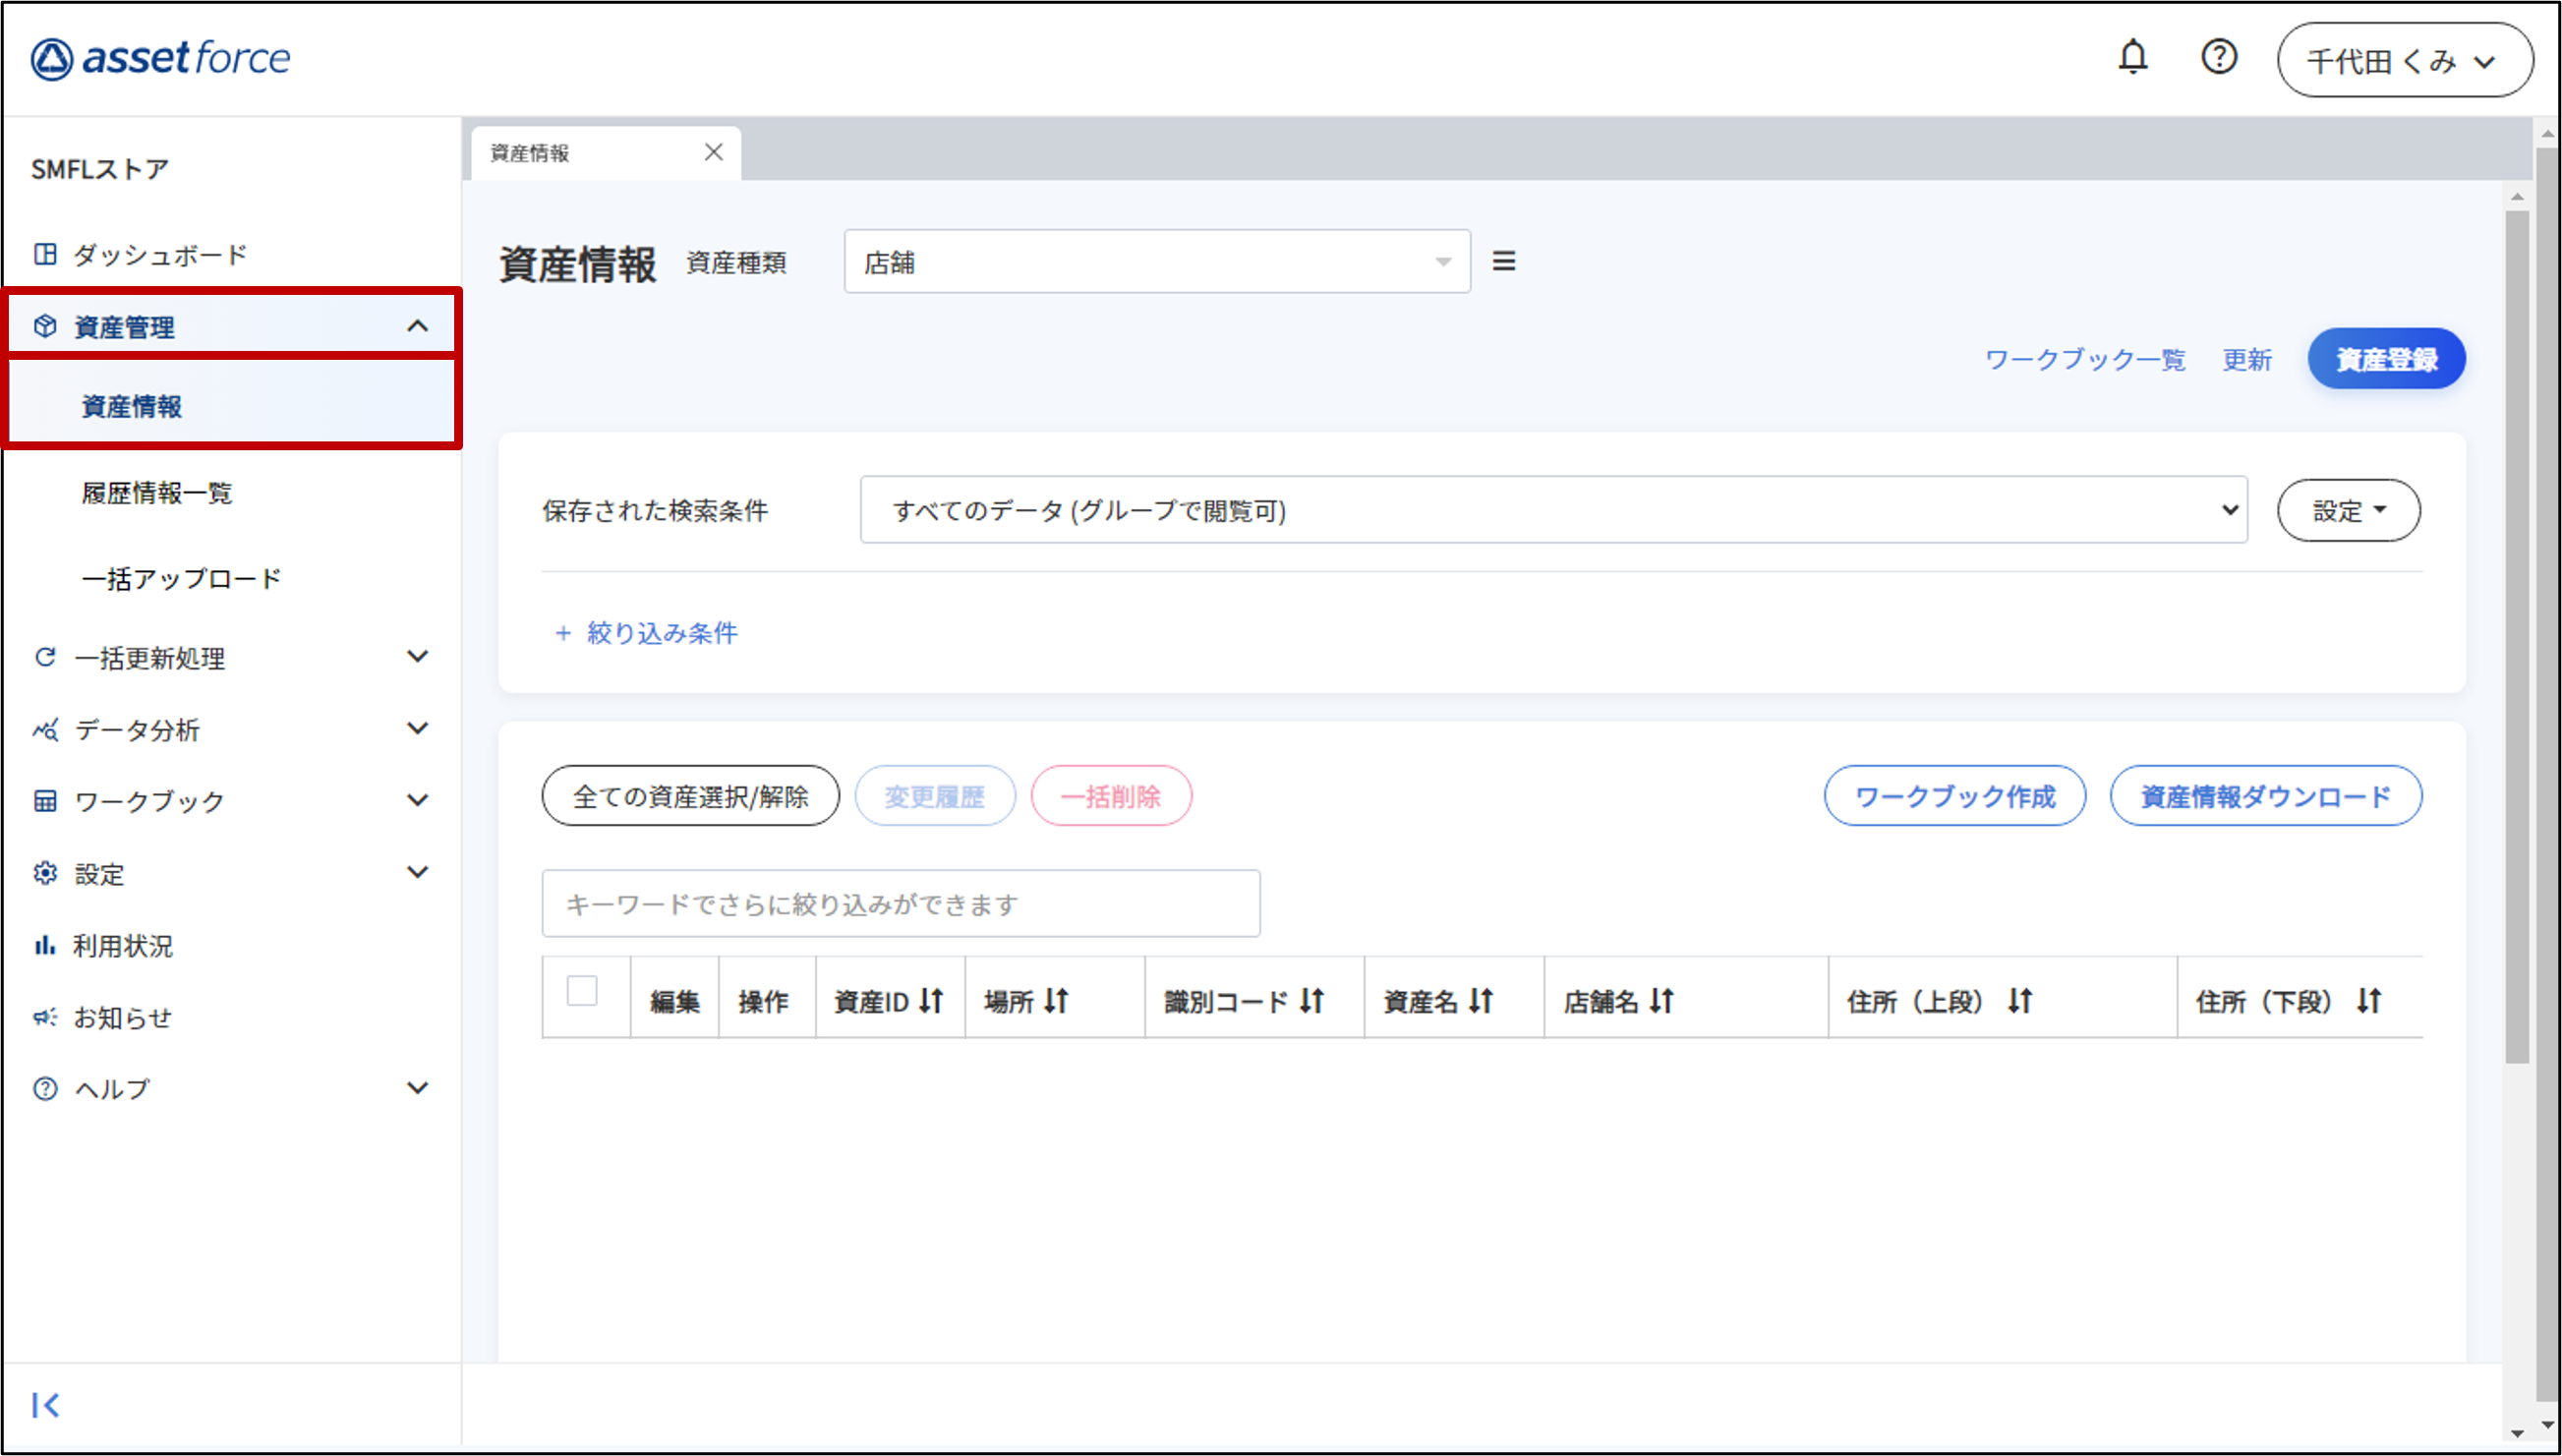Viewport: 2562px width, 1456px height.
Task: Tick the select-all checkbox in table header
Action: click(582, 991)
